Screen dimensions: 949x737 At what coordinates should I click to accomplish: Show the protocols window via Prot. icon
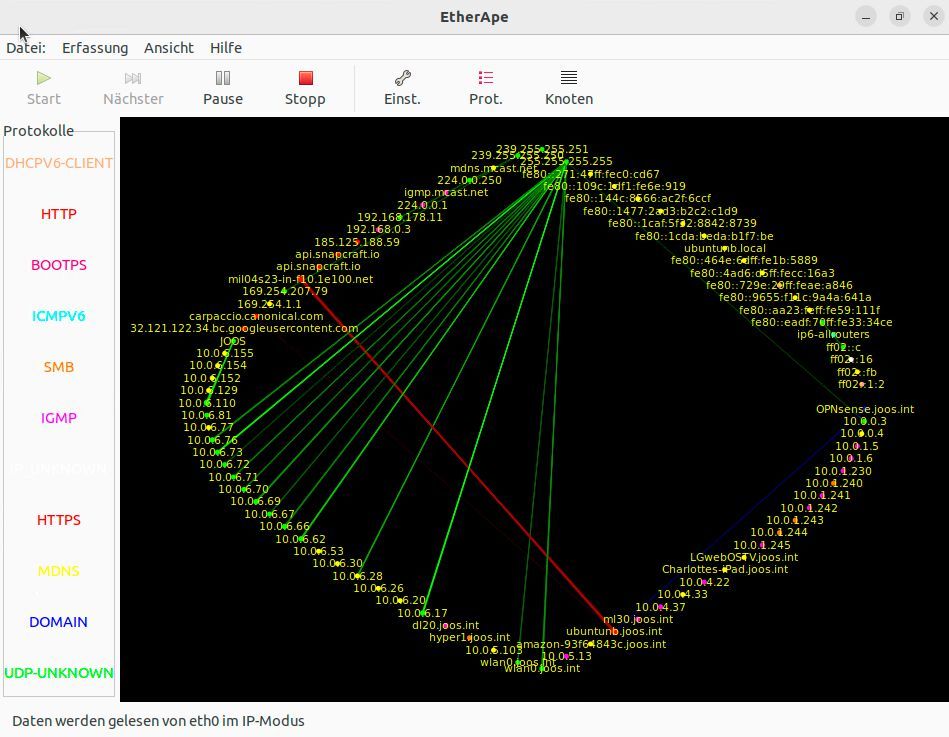click(485, 77)
